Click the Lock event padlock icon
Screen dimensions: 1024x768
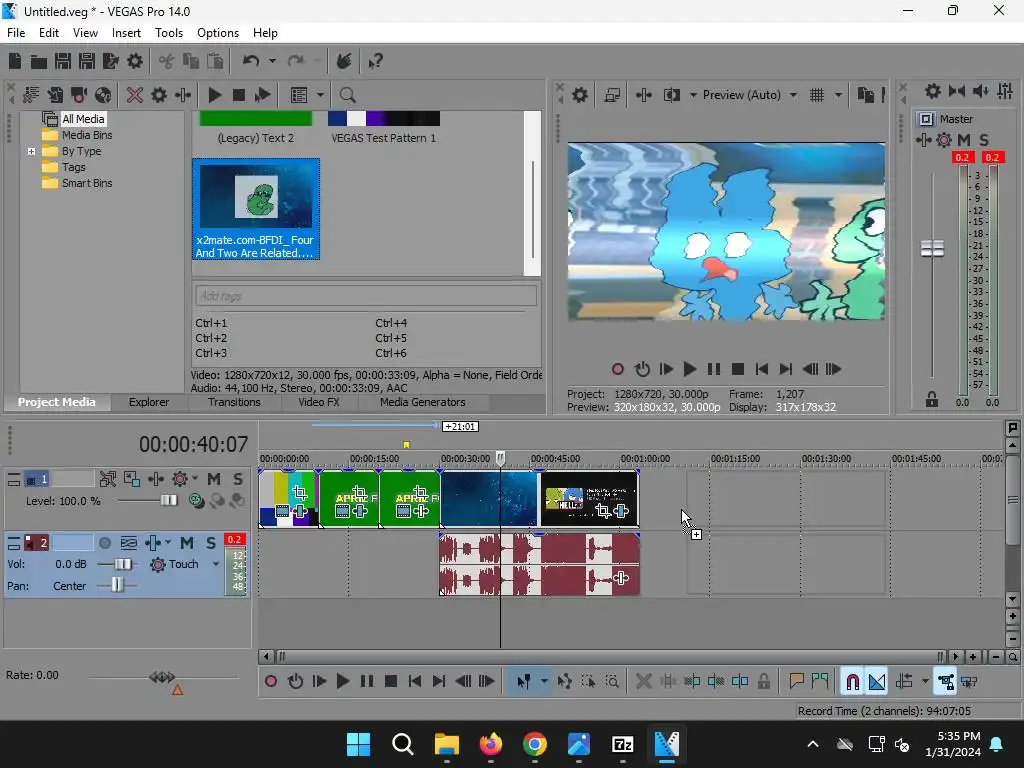764,682
